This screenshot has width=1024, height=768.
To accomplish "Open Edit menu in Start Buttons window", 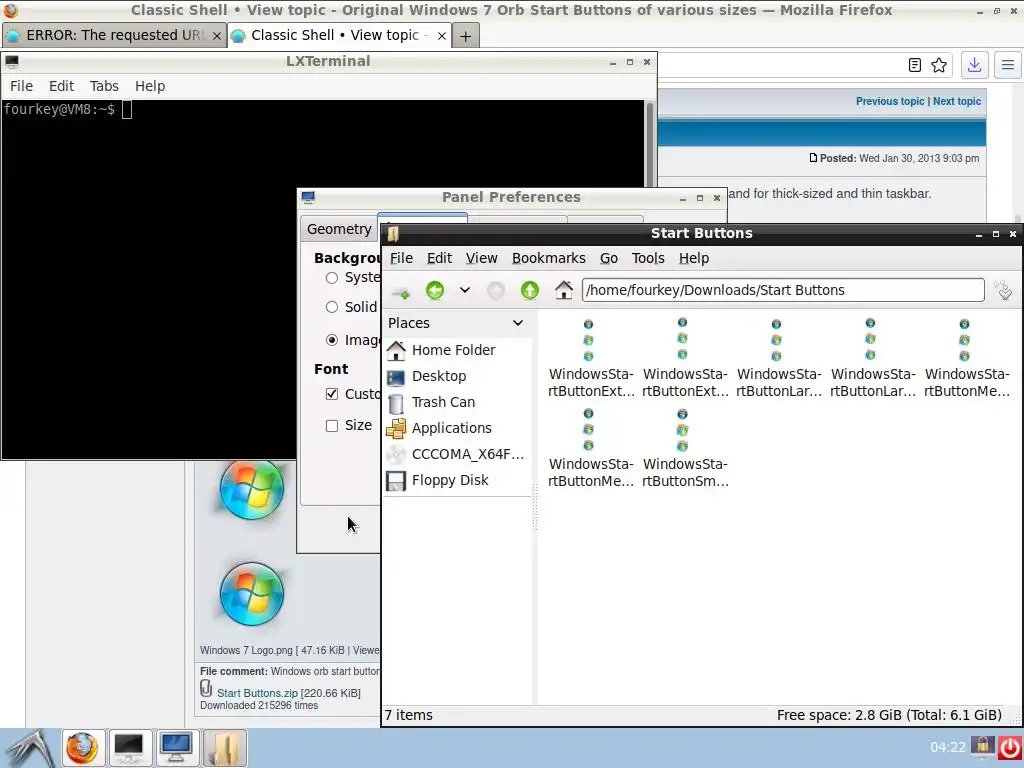I will 440,258.
